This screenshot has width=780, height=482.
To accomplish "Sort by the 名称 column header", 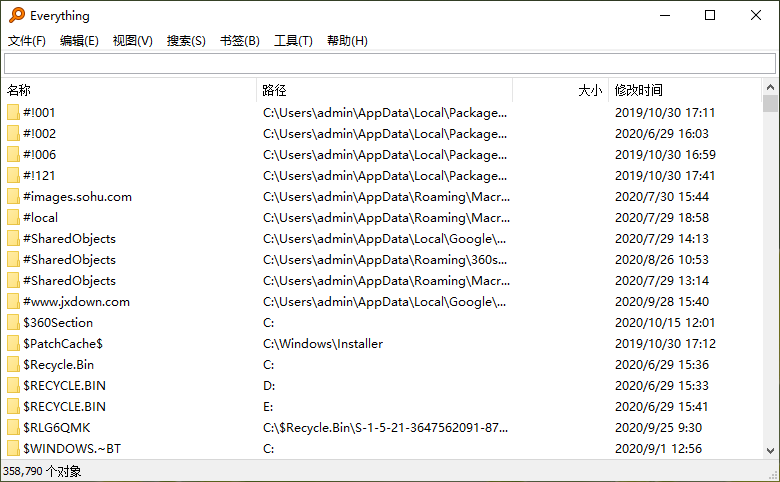I will pos(130,90).
